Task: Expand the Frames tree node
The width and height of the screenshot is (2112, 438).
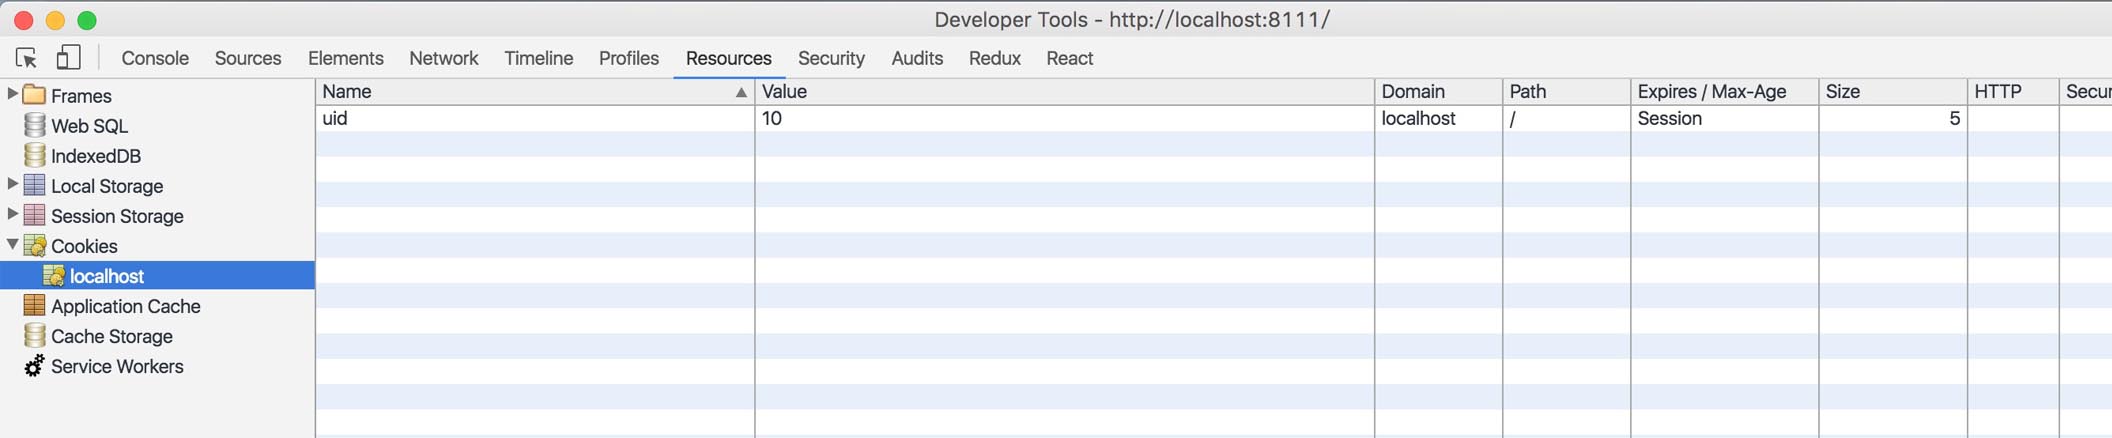Action: 12,94
